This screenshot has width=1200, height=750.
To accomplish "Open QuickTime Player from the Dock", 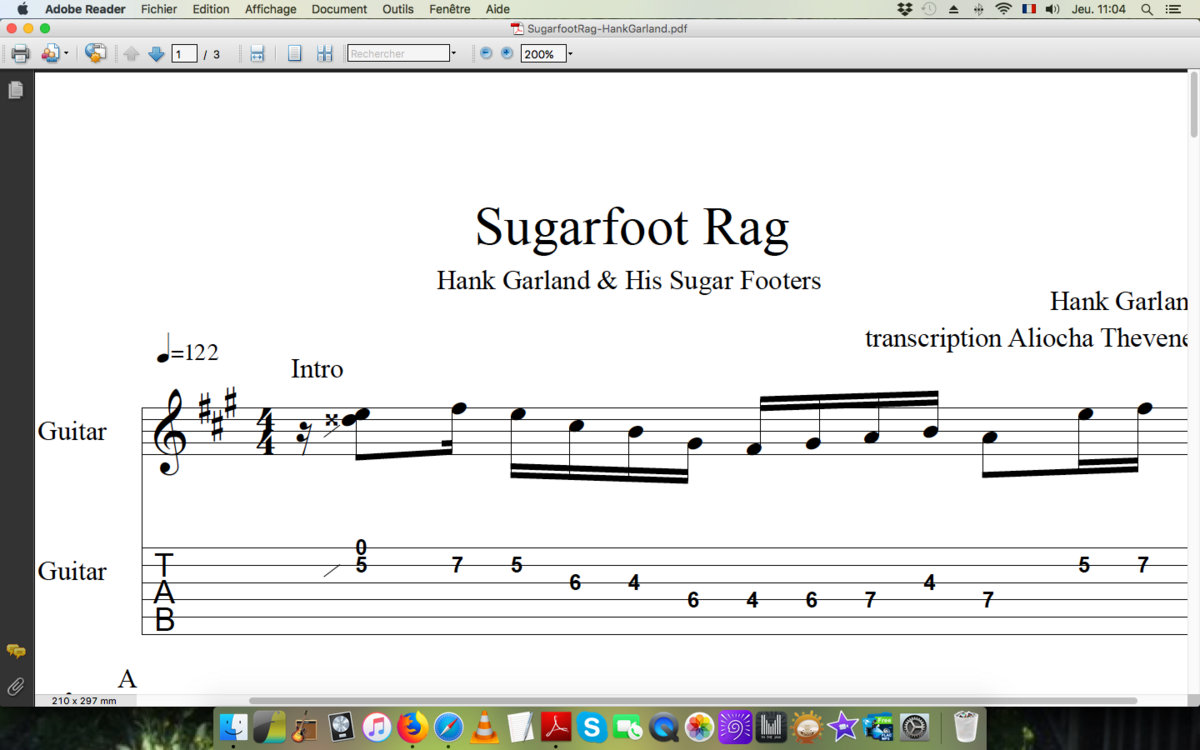I will 663,726.
